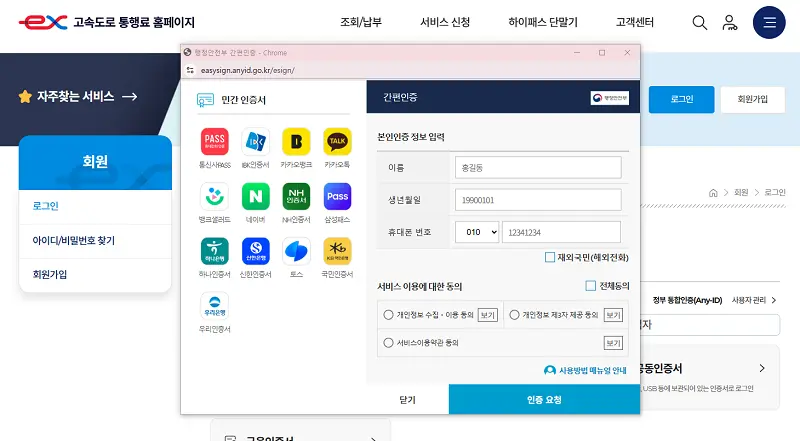Check the 재외국민(해외전화) checkbox
This screenshot has height=441, width=800.
tap(549, 257)
